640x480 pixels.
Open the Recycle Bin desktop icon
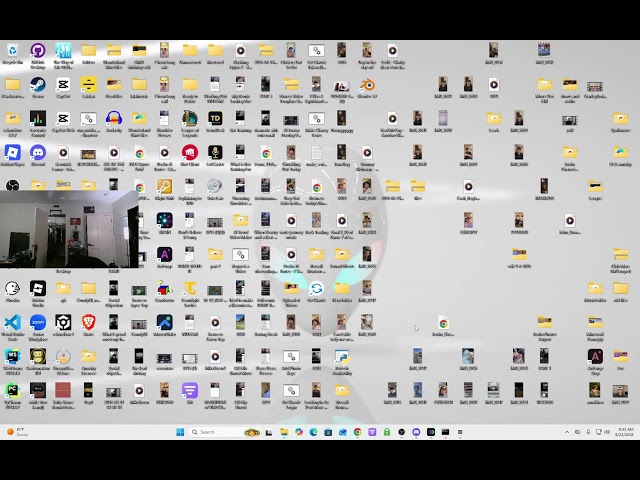click(13, 51)
